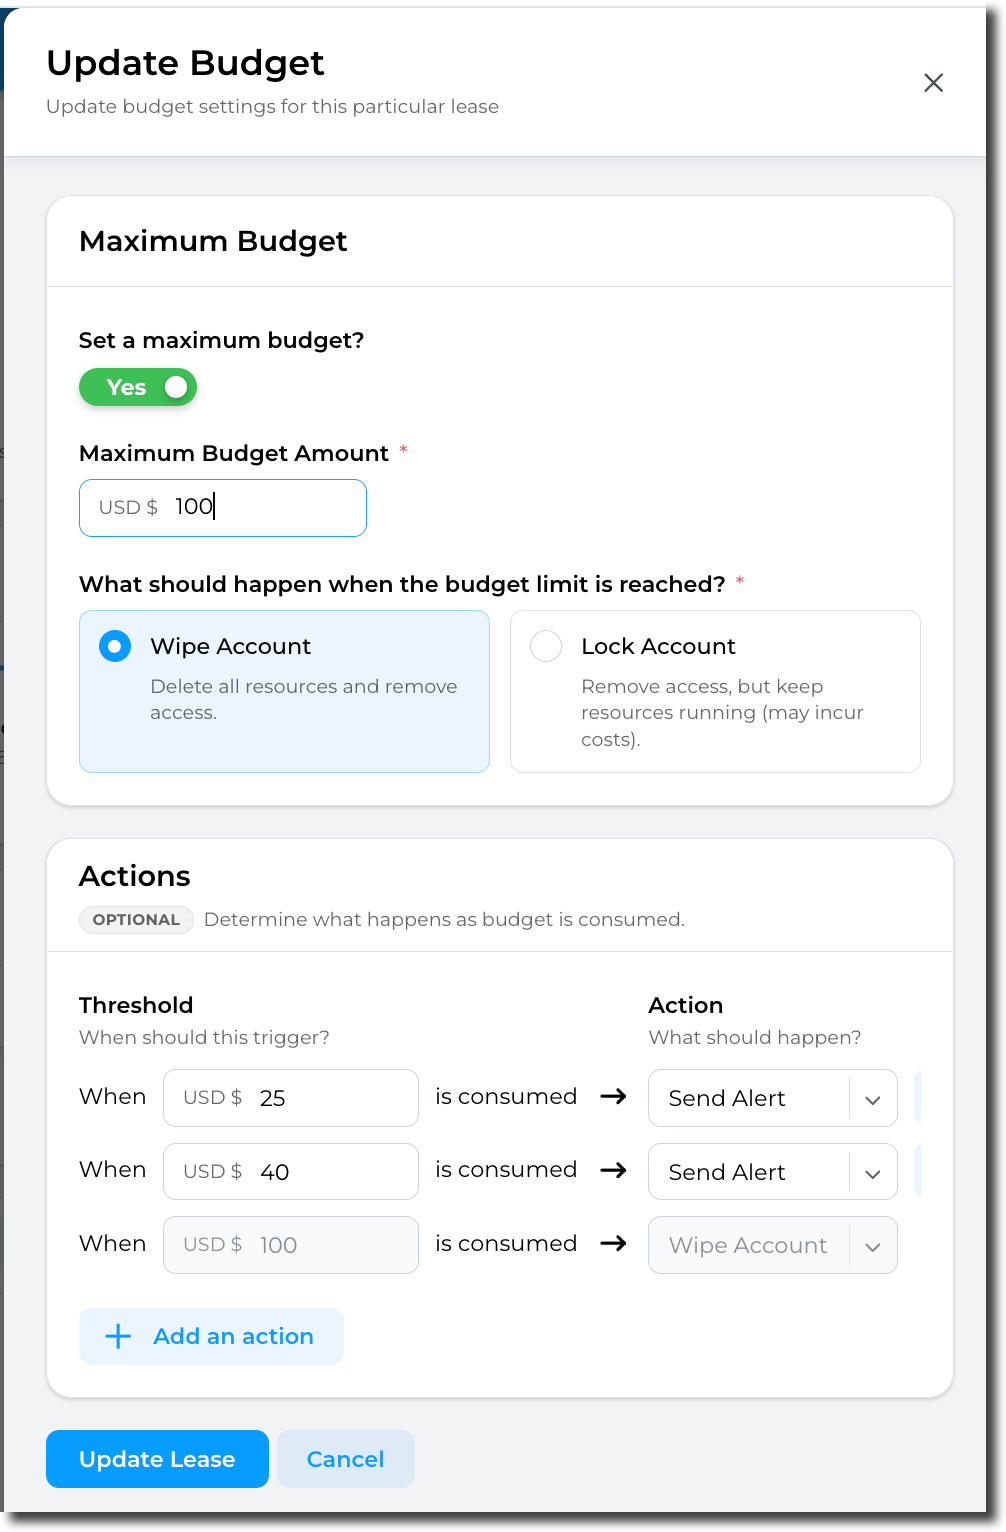Click the Update Lease button
This screenshot has height=1532, width=1006.
(157, 1459)
